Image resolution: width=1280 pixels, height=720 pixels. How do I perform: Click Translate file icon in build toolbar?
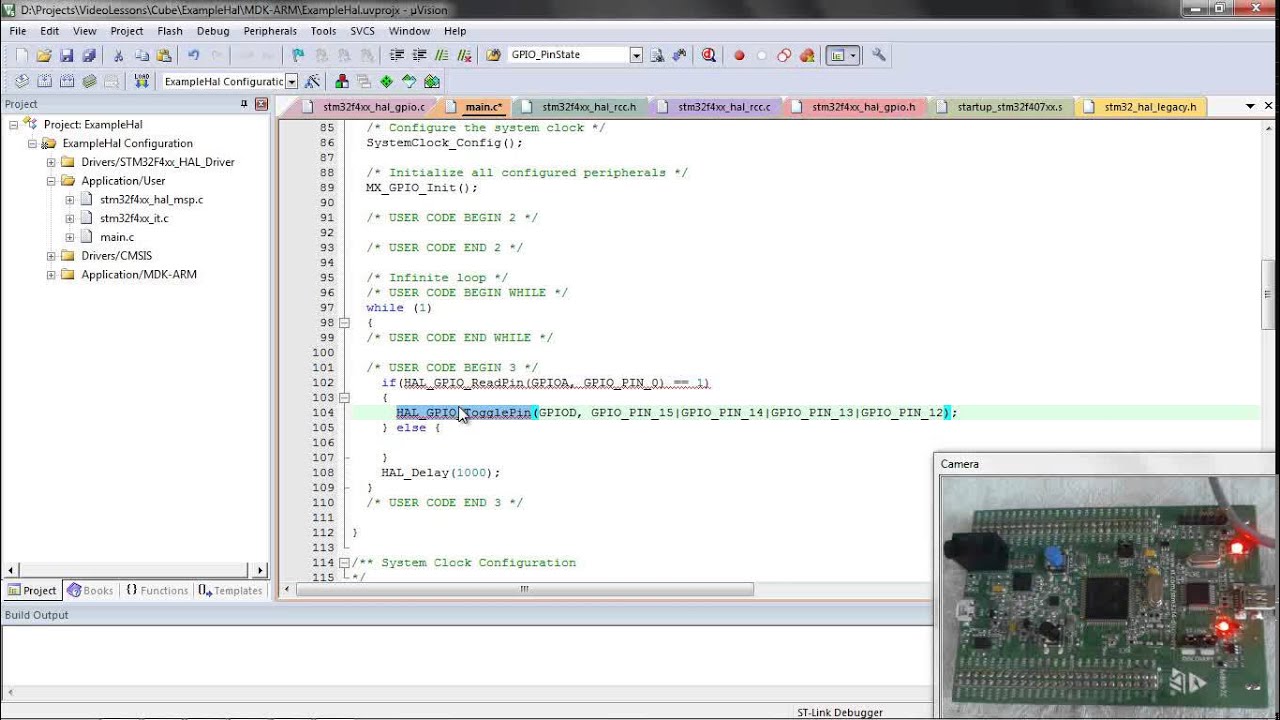pos(22,81)
